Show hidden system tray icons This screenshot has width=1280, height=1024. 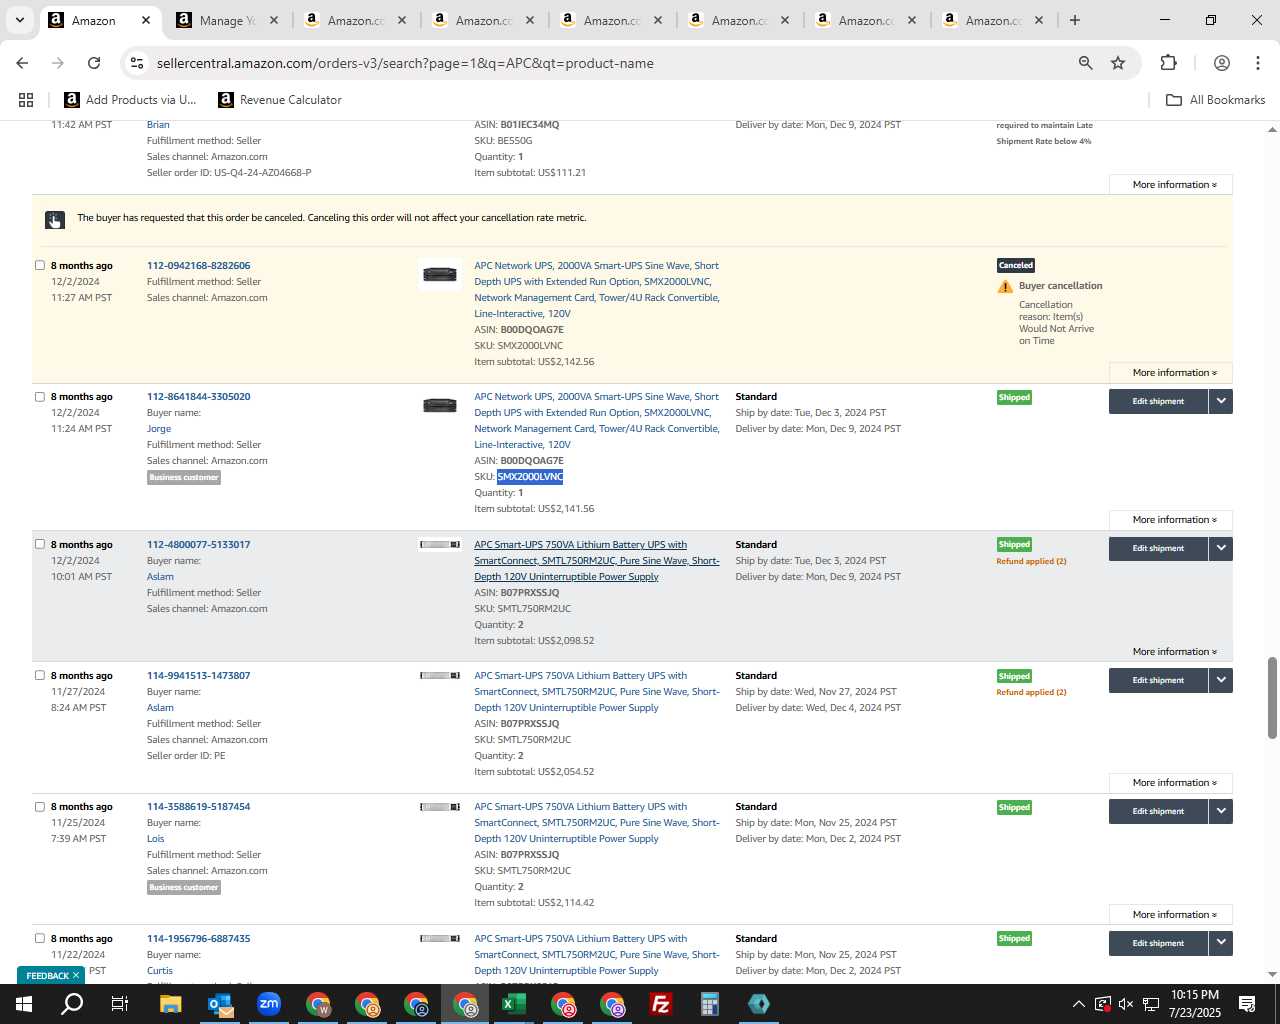point(1078,1004)
